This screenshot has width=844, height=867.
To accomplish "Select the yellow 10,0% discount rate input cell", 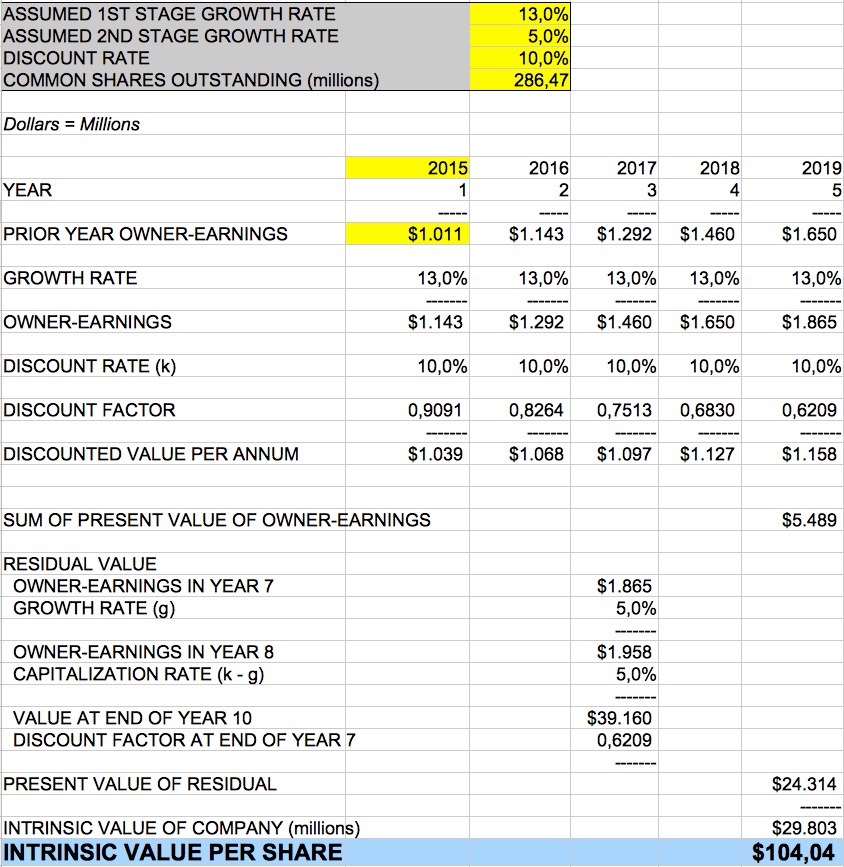I will tap(519, 58).
